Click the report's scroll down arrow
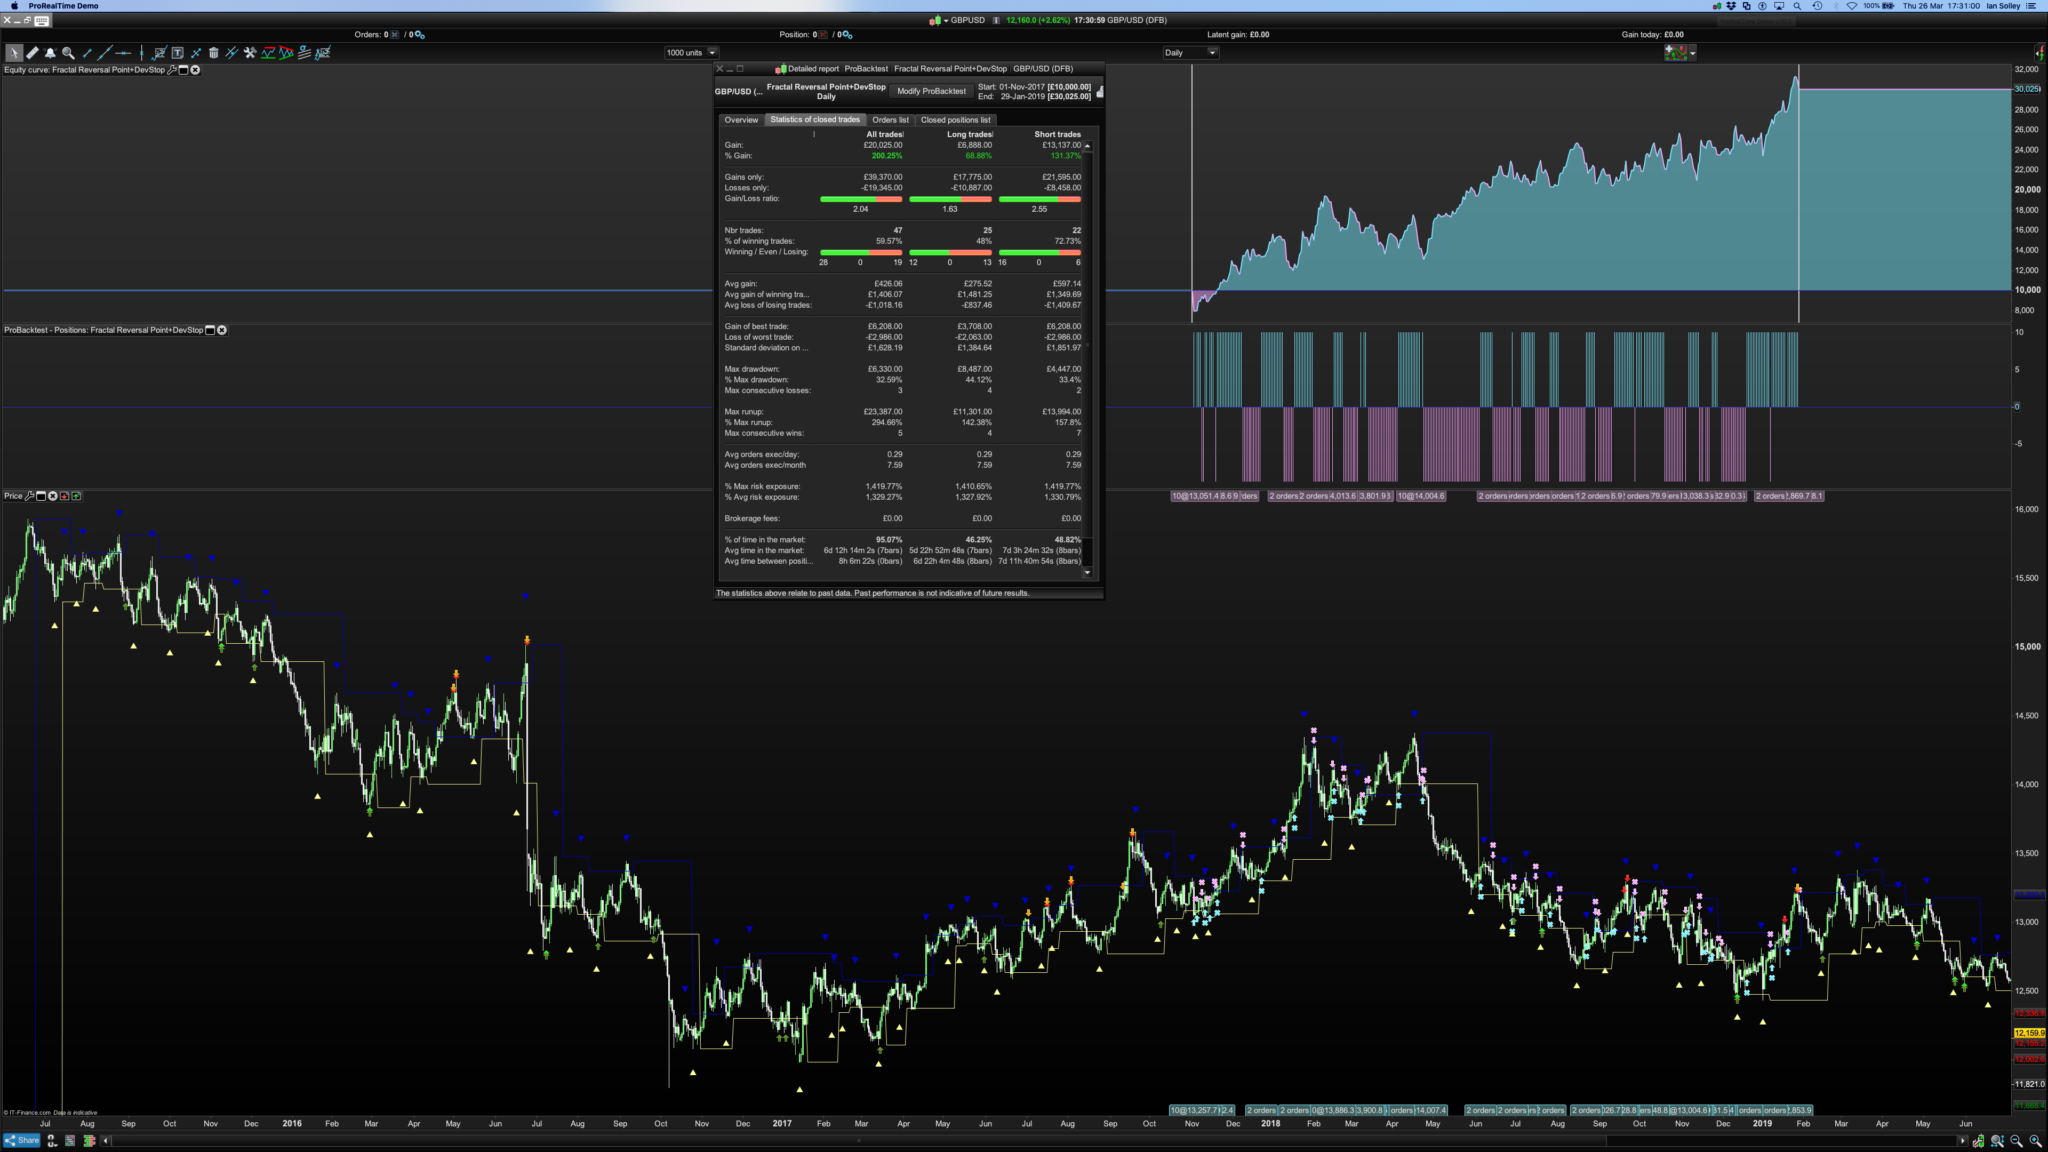The height and width of the screenshot is (1152, 2048). [1087, 573]
